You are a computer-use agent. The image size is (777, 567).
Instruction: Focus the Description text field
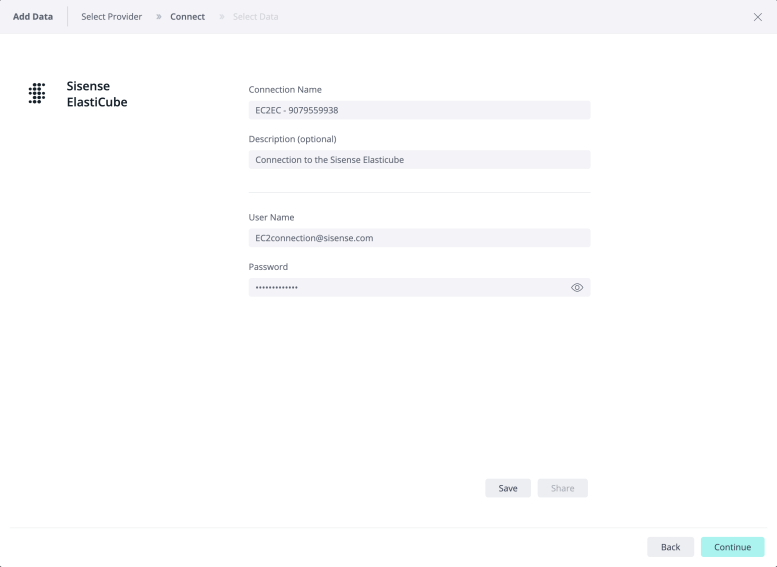coord(419,160)
